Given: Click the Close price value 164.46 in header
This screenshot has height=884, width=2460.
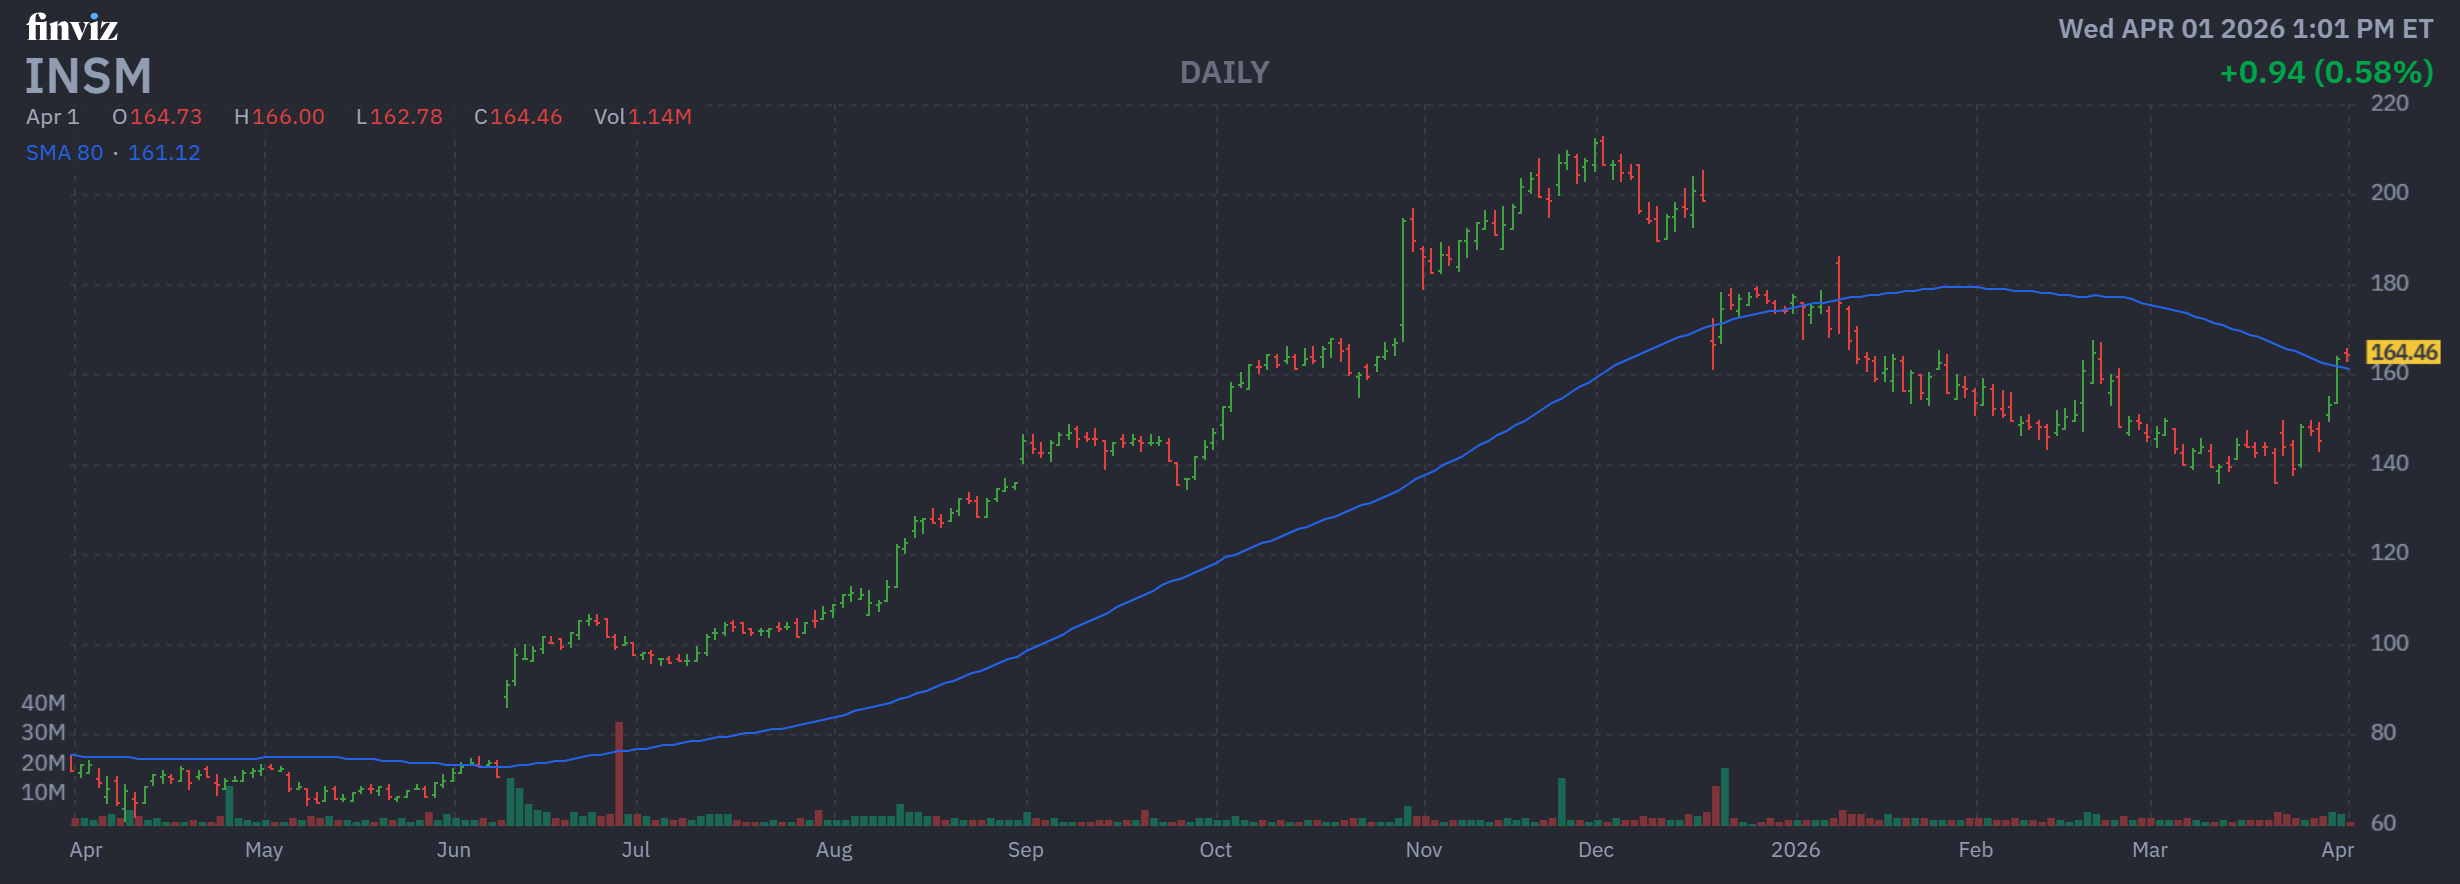Looking at the screenshot, I should pyautogui.click(x=526, y=117).
